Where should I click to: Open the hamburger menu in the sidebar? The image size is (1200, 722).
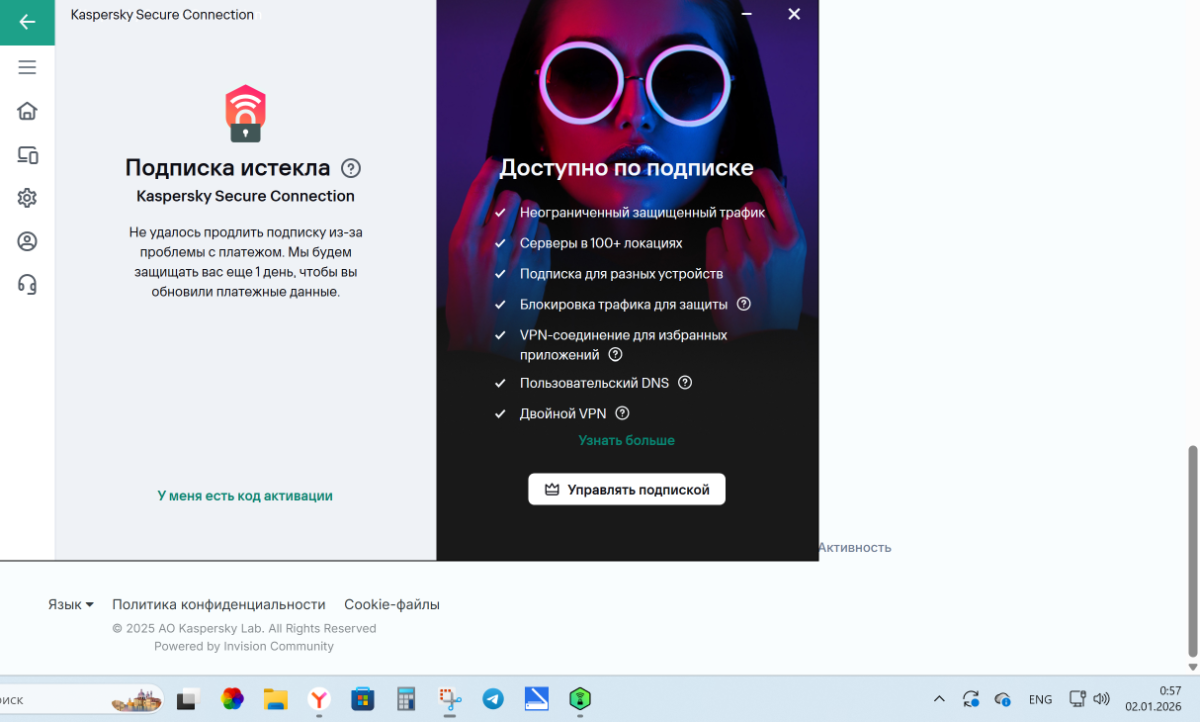(27, 67)
